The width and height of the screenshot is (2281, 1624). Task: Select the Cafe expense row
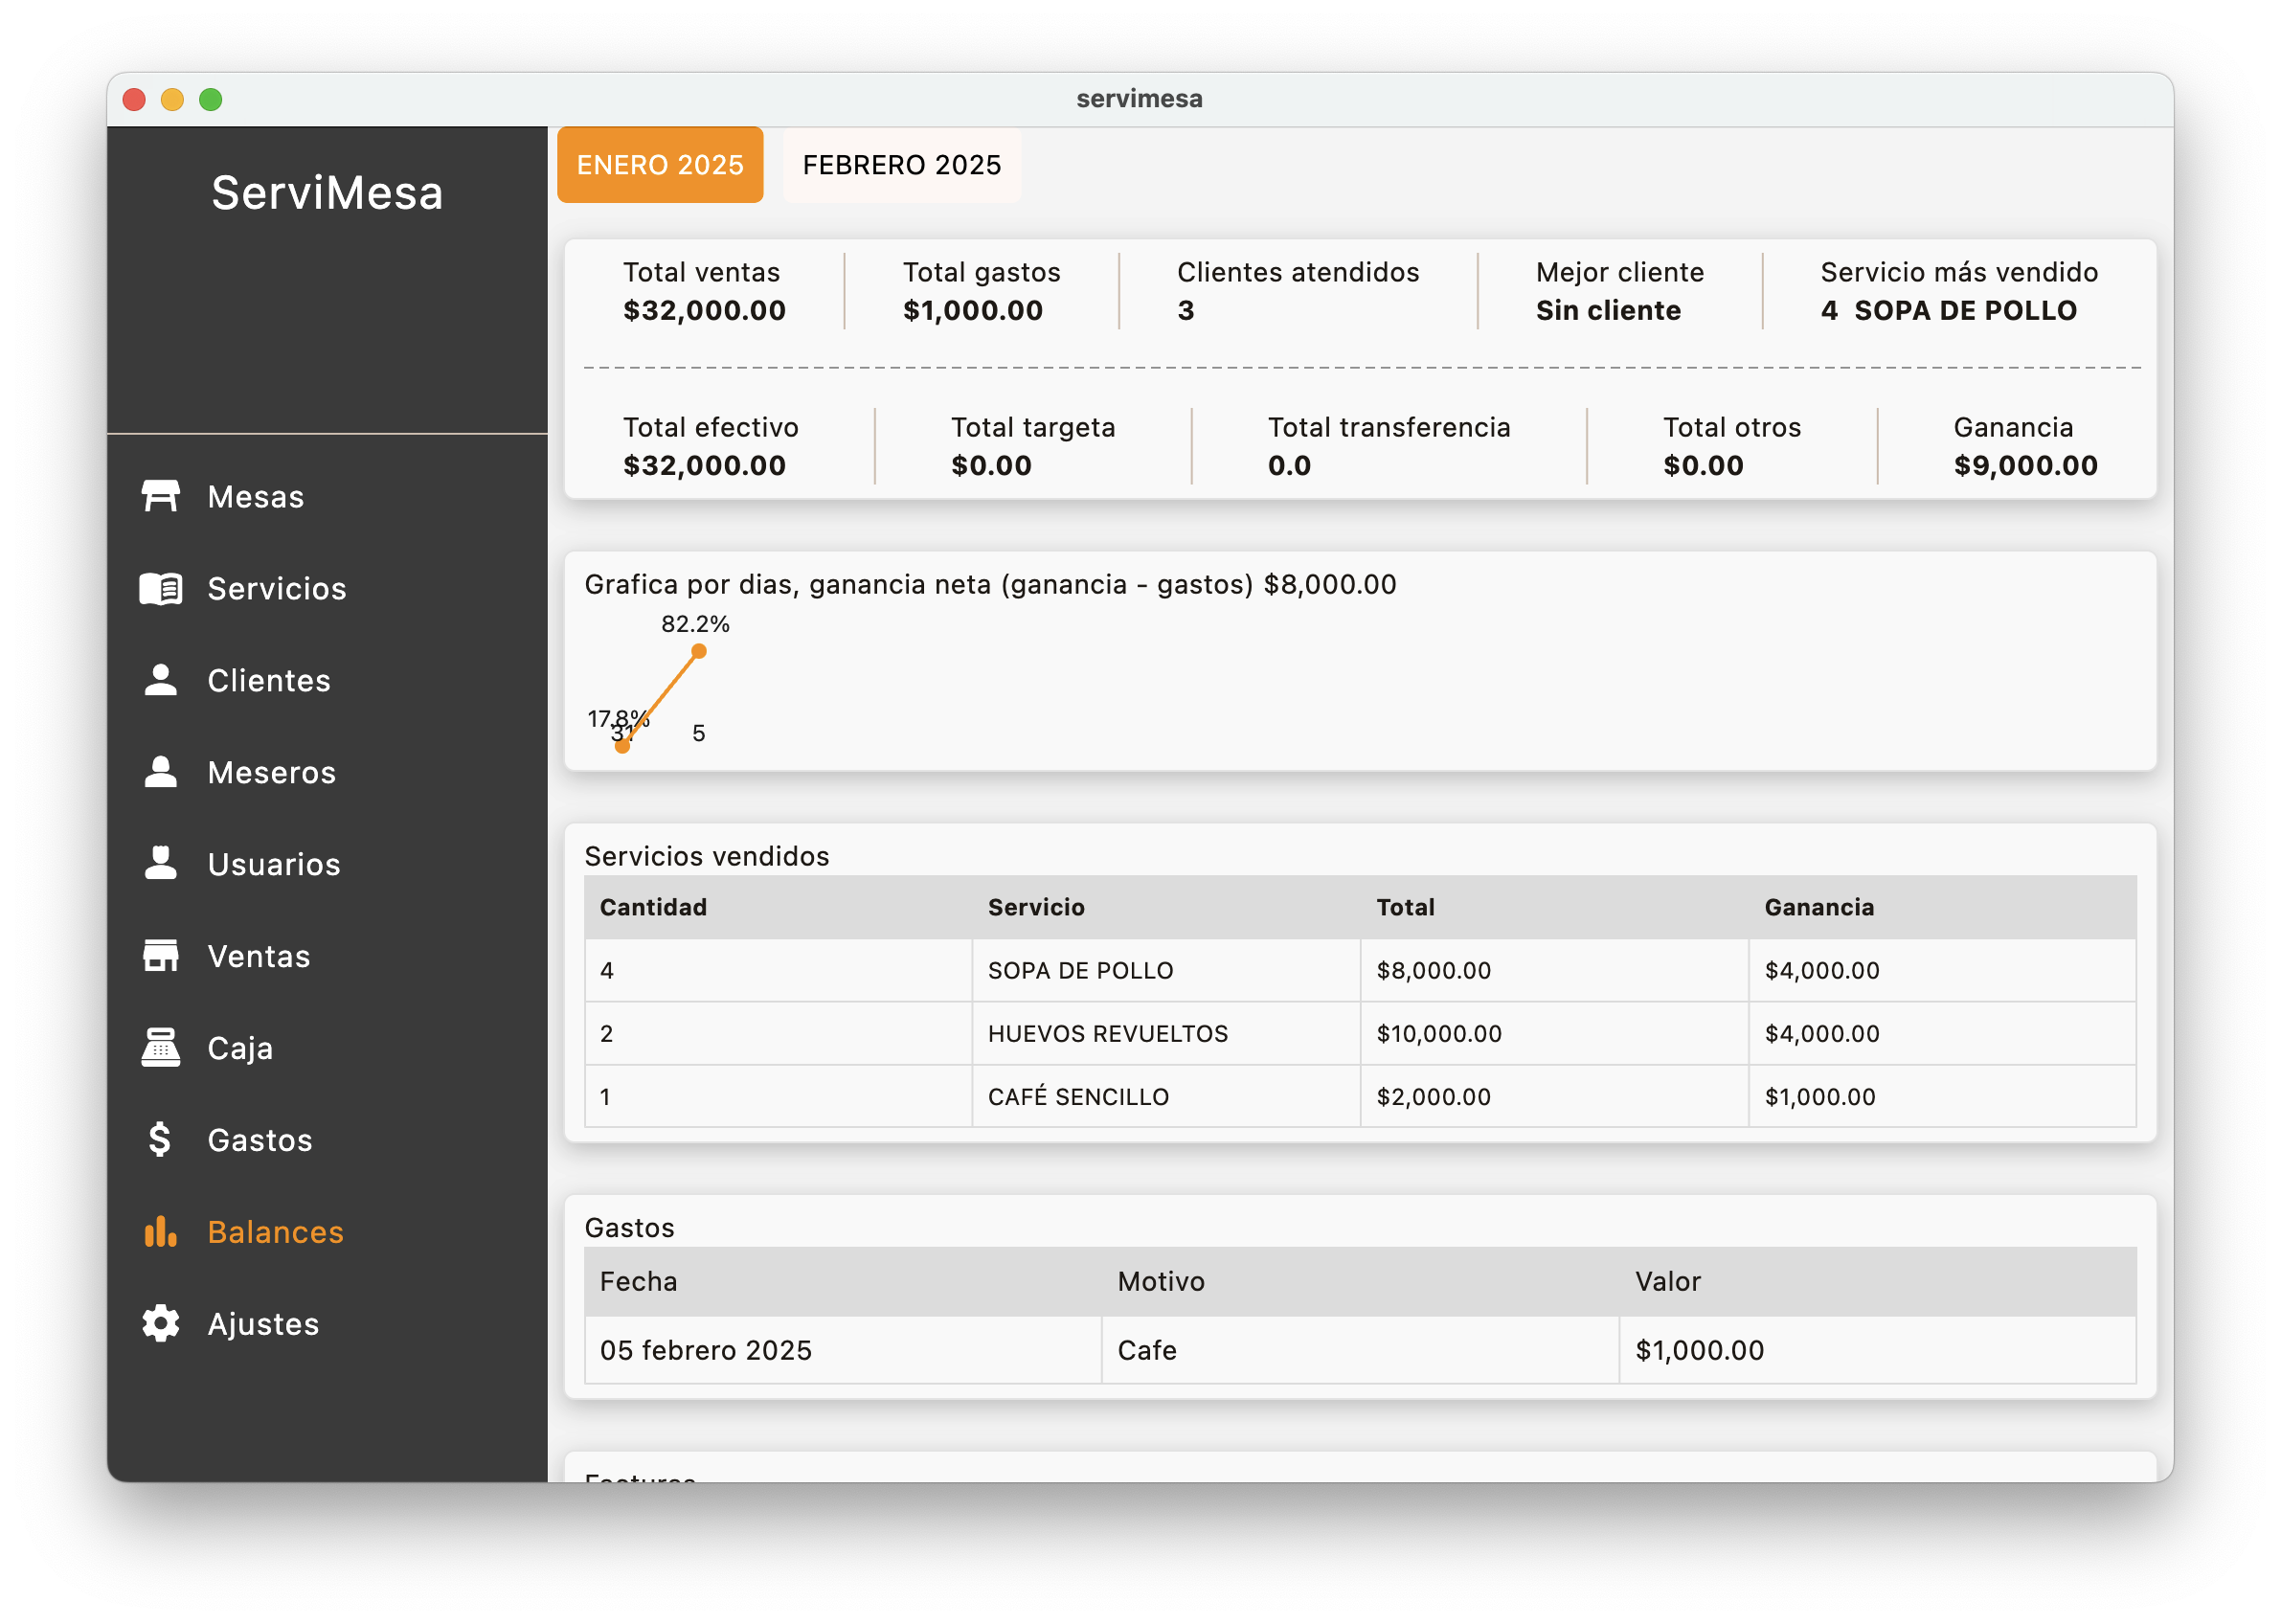coord(1146,1350)
